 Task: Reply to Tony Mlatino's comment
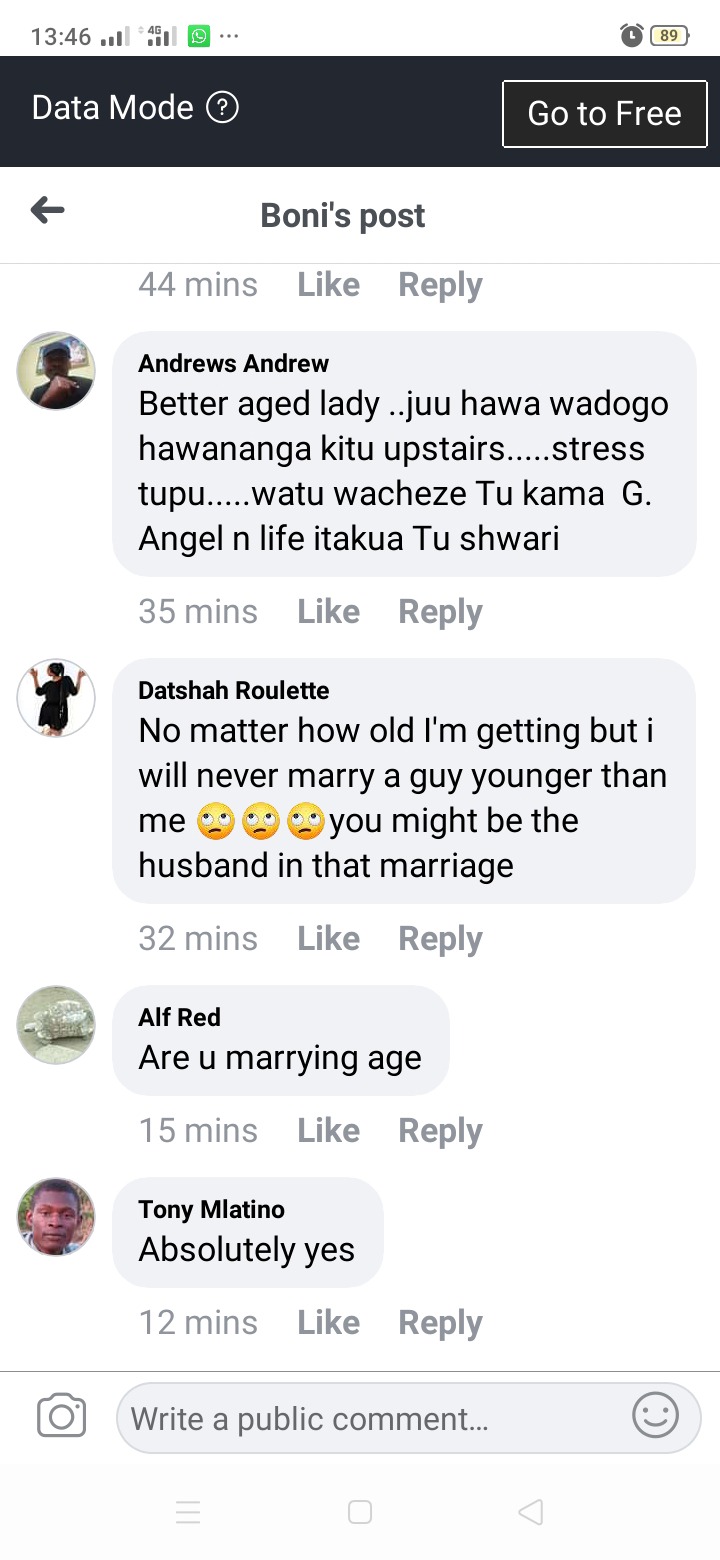point(440,1322)
